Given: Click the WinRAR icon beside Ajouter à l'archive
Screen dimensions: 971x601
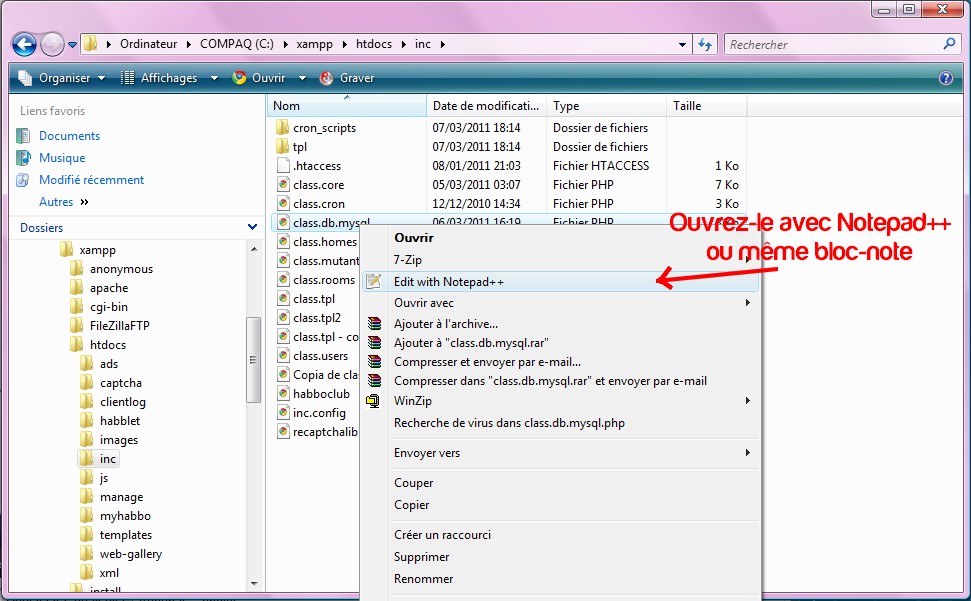Looking at the screenshot, I should point(374,324).
